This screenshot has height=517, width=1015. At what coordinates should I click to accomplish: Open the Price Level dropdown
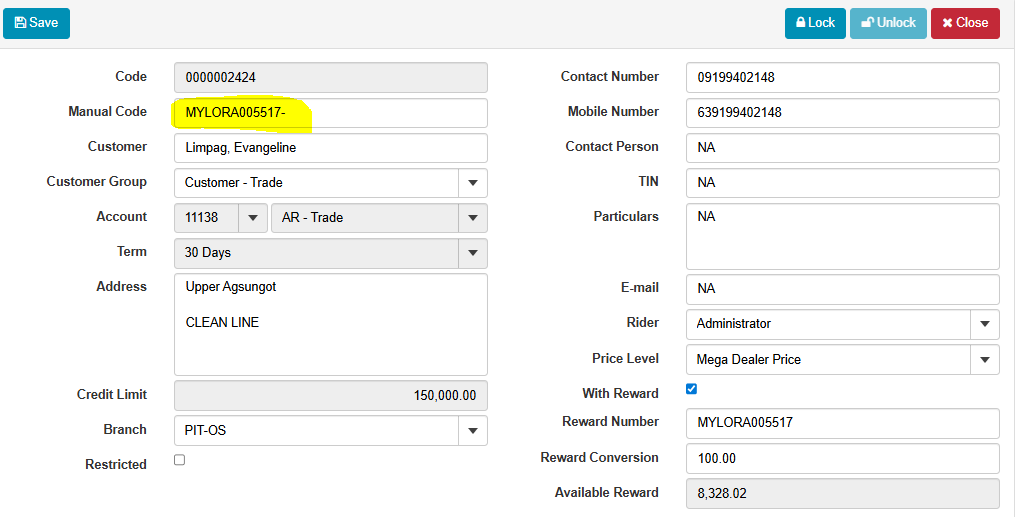click(984, 360)
